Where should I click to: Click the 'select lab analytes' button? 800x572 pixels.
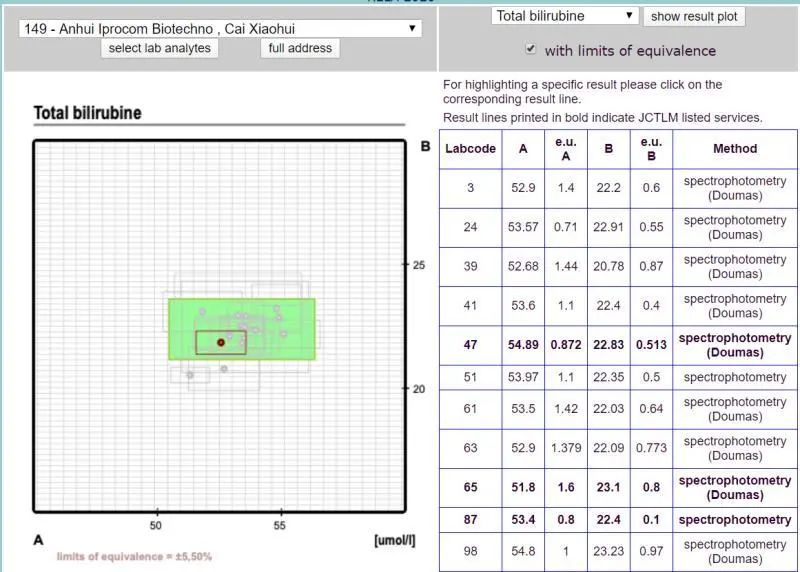tap(160, 48)
